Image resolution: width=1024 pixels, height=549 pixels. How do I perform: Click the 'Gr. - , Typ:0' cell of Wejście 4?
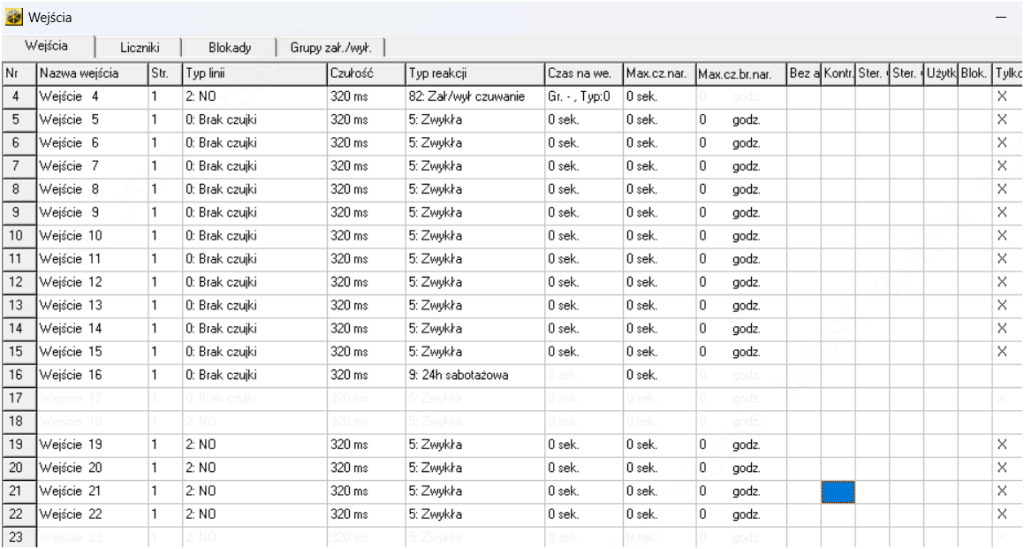tap(582, 97)
